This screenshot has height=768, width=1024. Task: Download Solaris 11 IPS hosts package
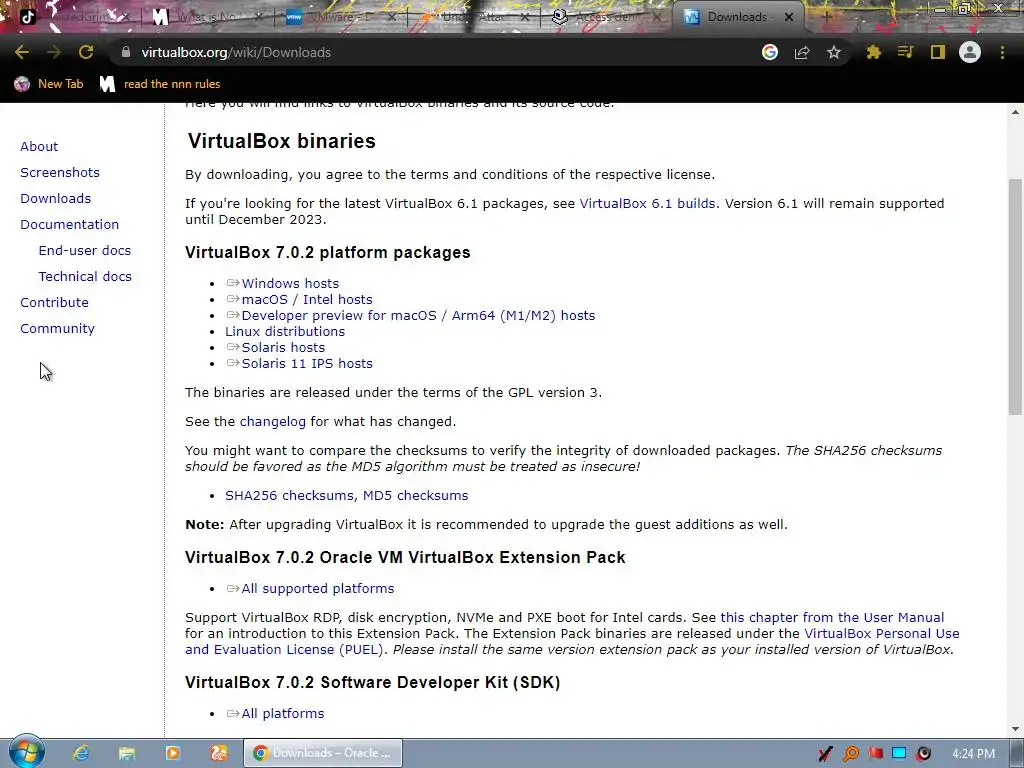pyautogui.click(x=307, y=364)
